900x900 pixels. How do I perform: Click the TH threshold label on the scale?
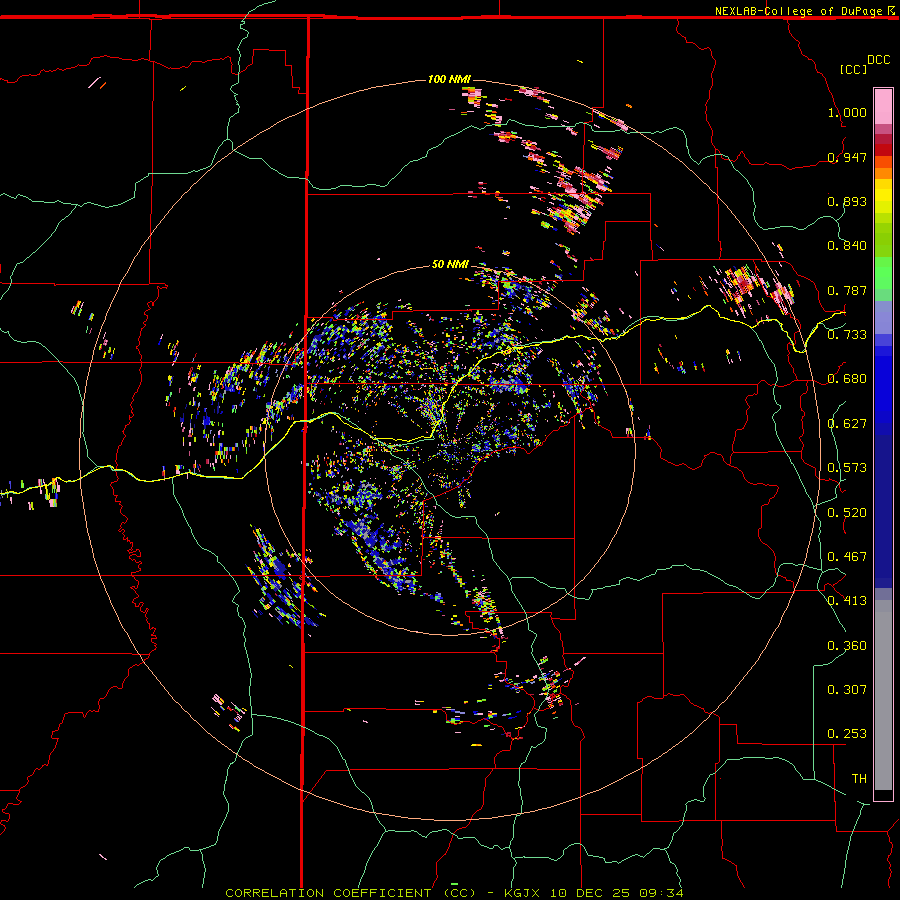pyautogui.click(x=859, y=779)
